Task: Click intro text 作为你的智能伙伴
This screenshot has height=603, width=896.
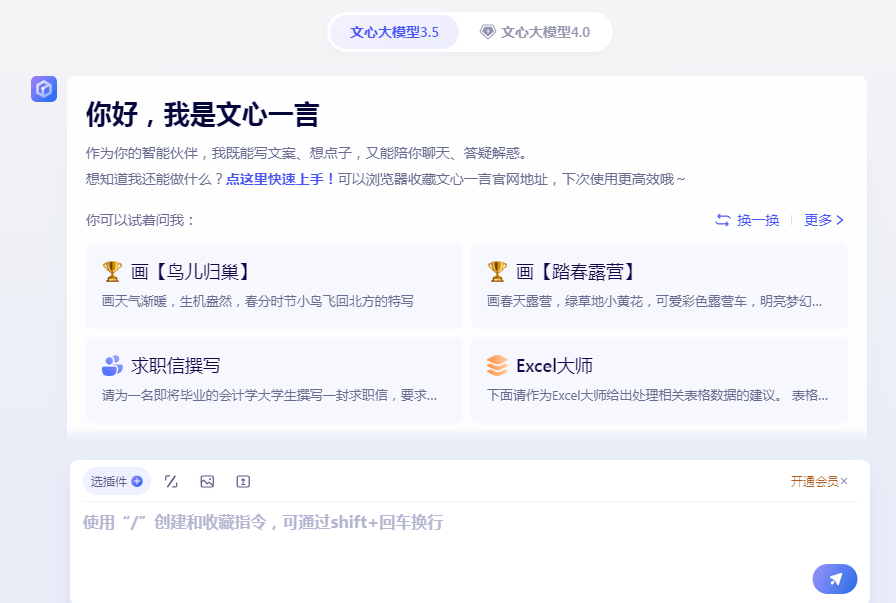Action: point(142,153)
